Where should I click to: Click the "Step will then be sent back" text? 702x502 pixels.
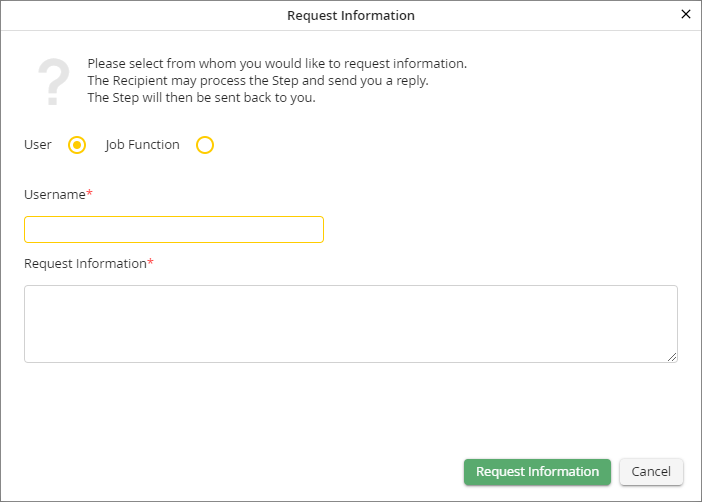pyautogui.click(x=201, y=98)
